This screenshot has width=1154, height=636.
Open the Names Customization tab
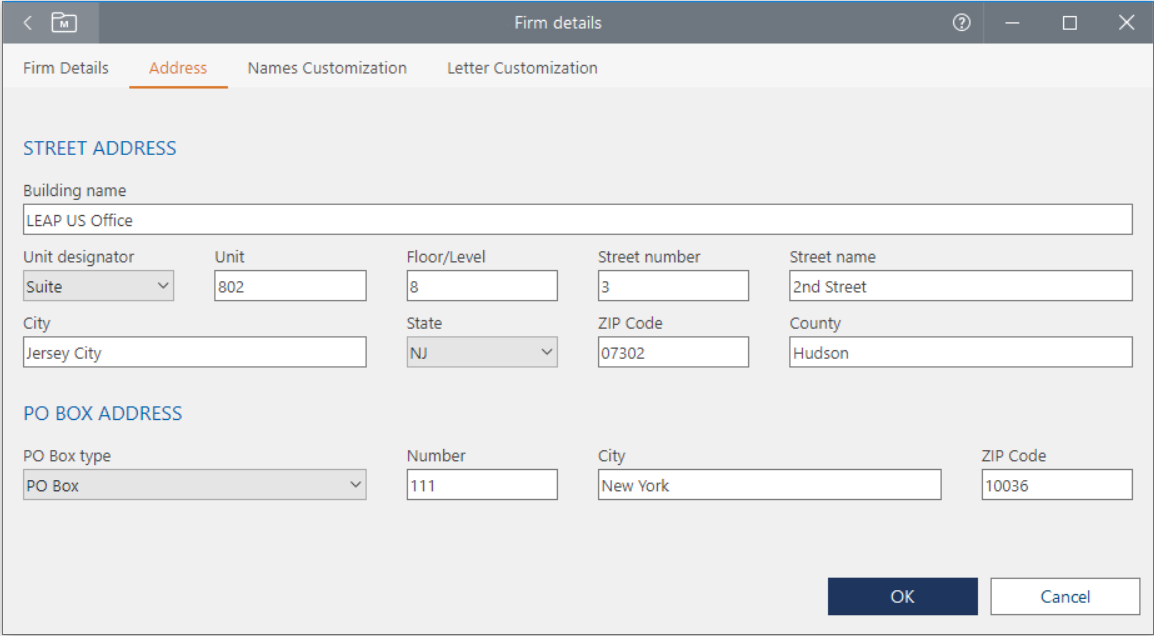point(327,68)
